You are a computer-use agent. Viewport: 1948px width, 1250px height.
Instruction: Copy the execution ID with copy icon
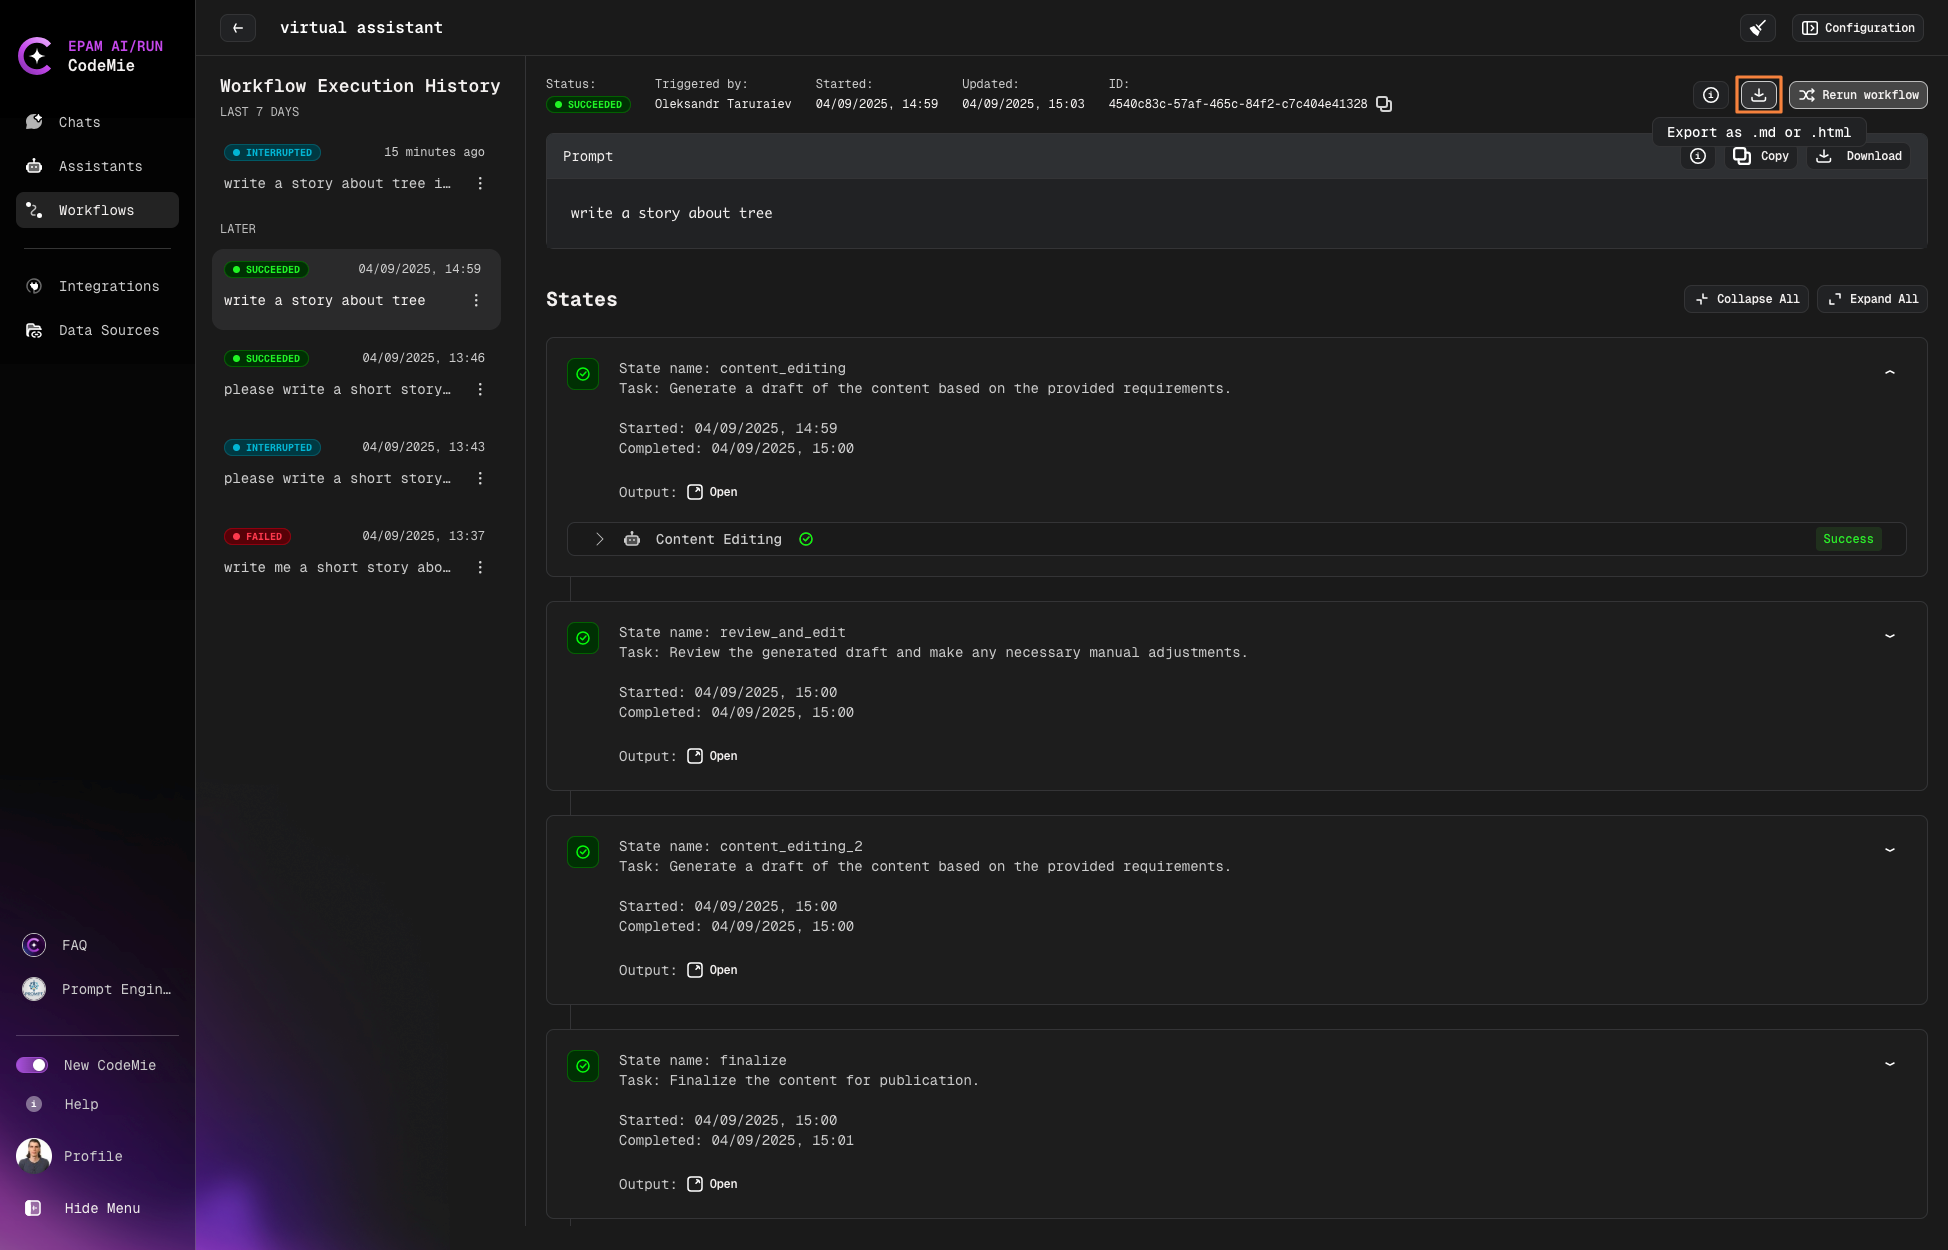[x=1384, y=104]
